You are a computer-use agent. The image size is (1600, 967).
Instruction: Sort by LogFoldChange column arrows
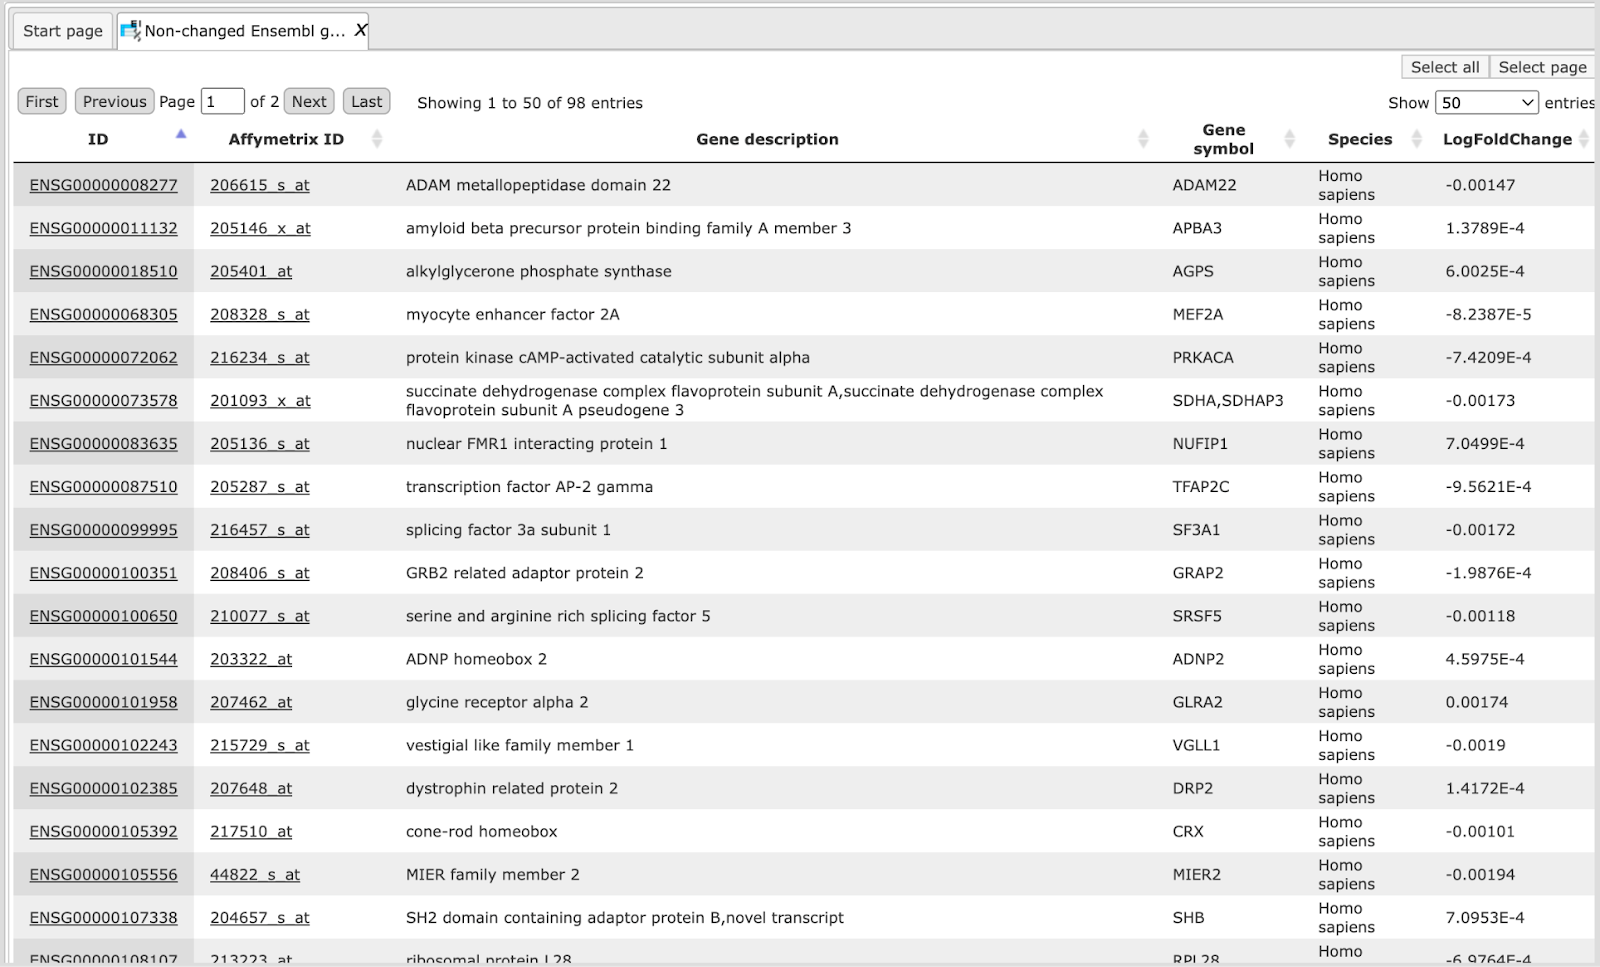click(1584, 139)
